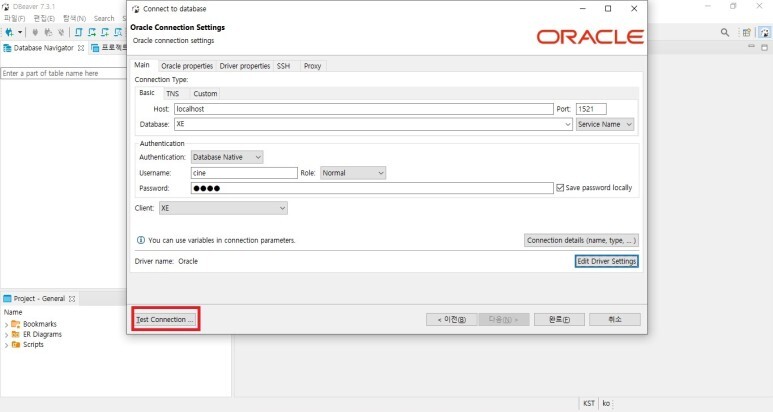This screenshot has height=412, width=773.
Task: Open the Search menu in the menu bar
Action: click(x=104, y=18)
